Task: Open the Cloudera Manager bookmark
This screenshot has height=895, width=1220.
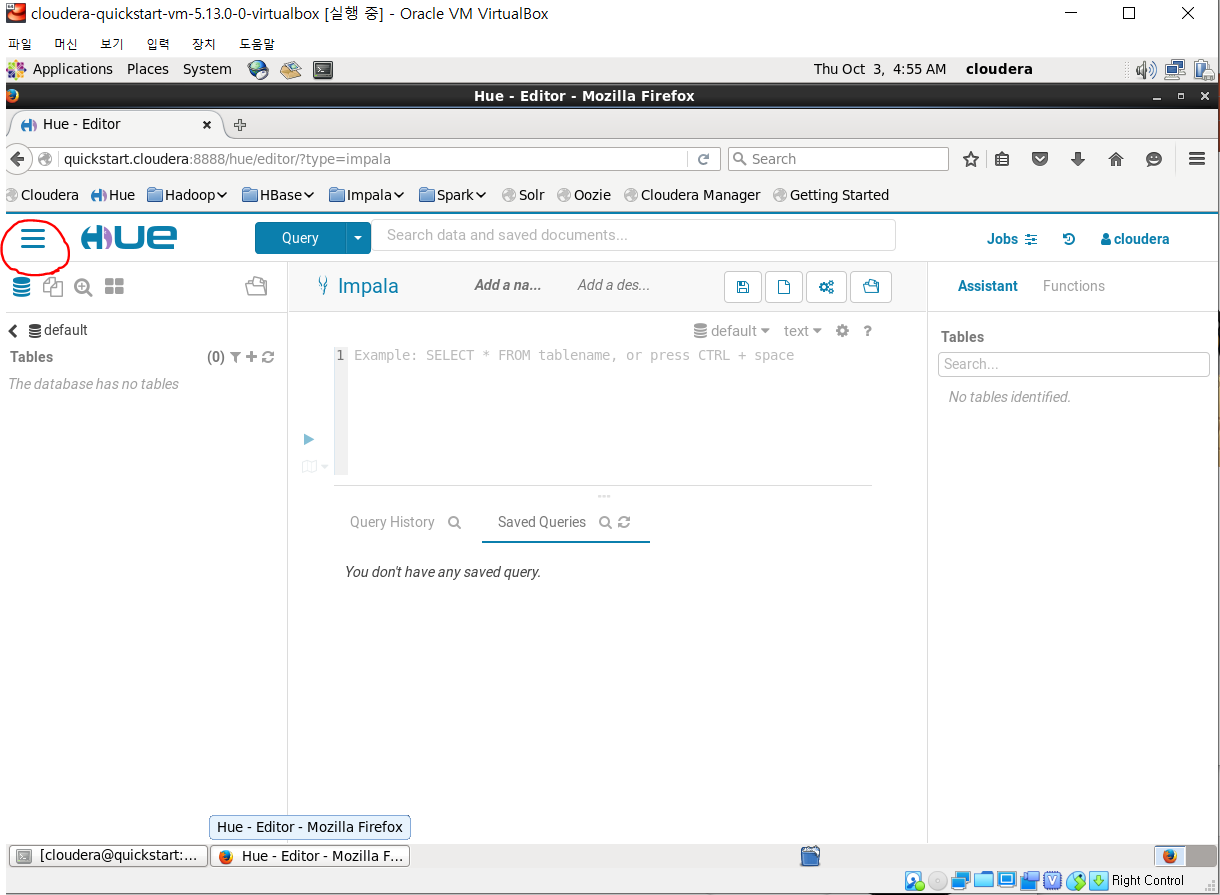Action: (692, 195)
